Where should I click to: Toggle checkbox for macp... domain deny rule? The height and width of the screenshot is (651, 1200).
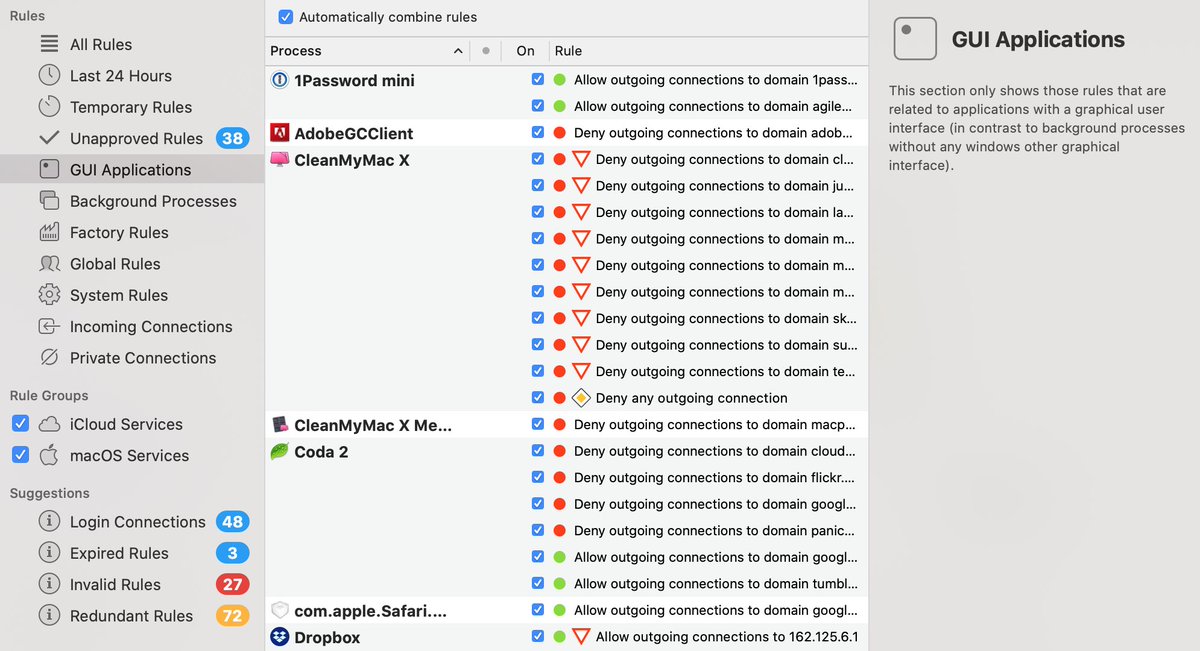(x=538, y=424)
